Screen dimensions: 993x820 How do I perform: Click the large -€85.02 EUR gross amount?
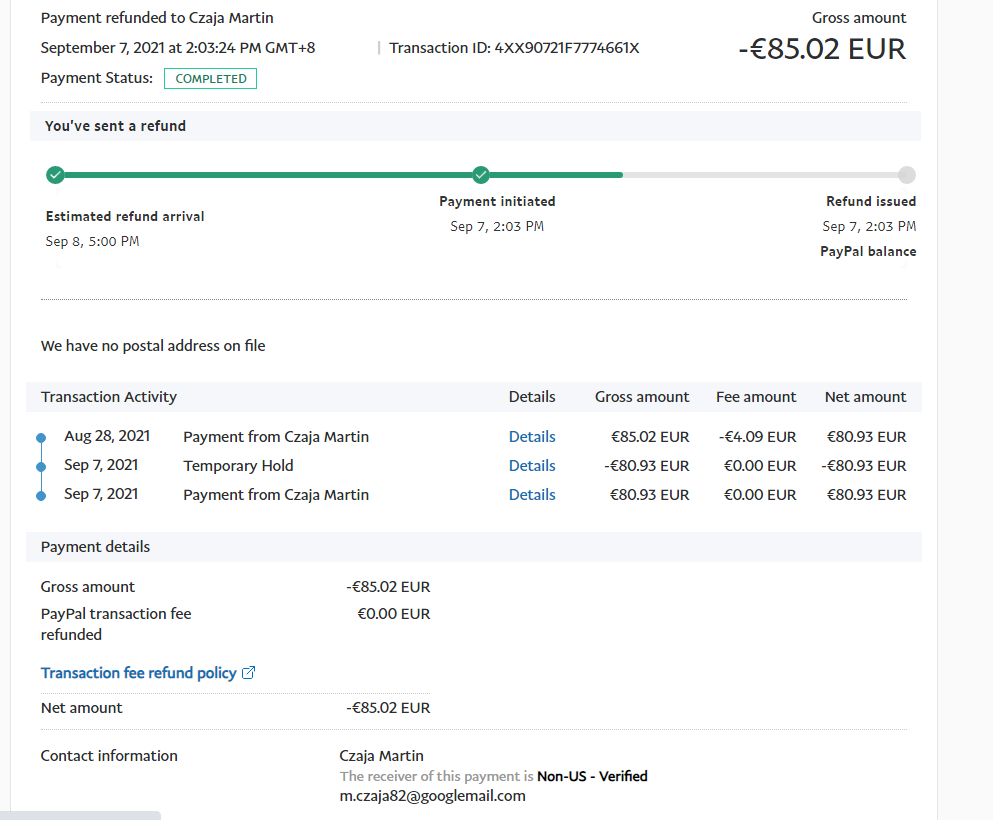coord(821,49)
